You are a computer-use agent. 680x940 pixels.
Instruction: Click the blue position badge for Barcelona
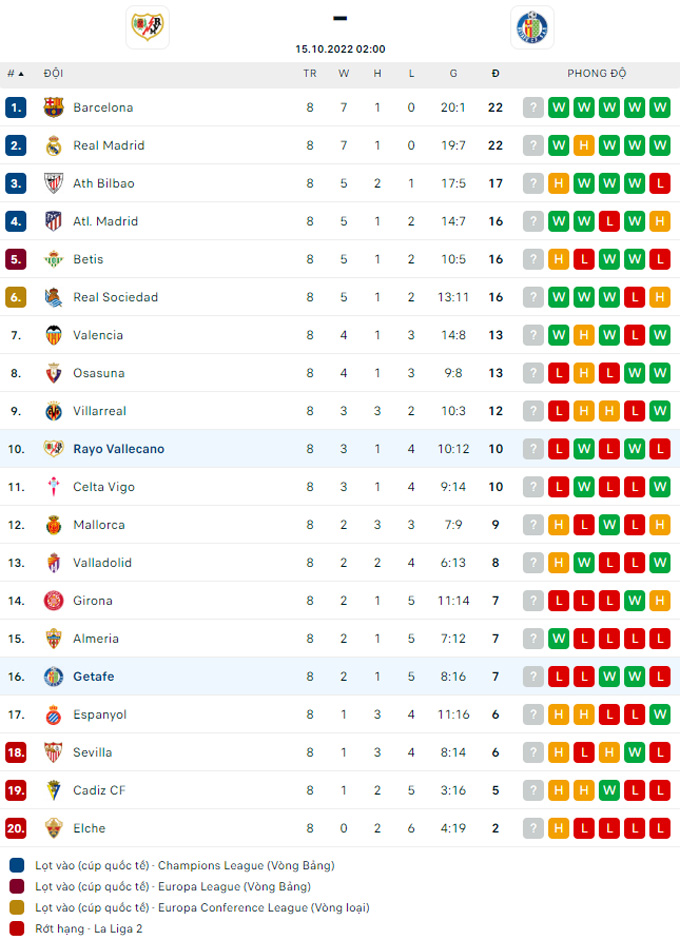(15, 108)
